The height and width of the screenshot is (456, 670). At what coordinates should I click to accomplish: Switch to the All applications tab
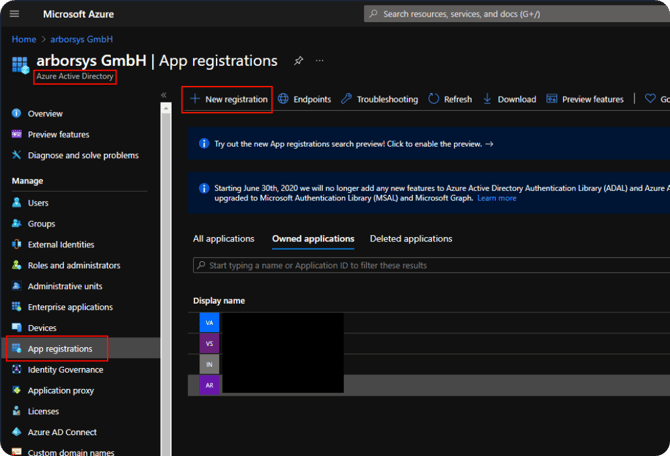(225, 239)
